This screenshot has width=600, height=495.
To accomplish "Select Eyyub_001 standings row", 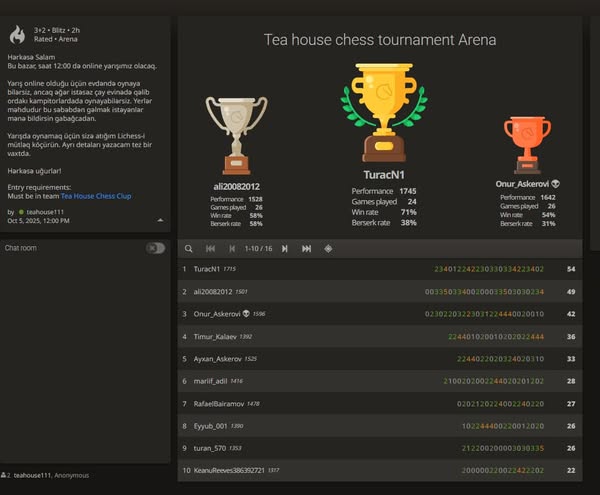I will (380, 426).
